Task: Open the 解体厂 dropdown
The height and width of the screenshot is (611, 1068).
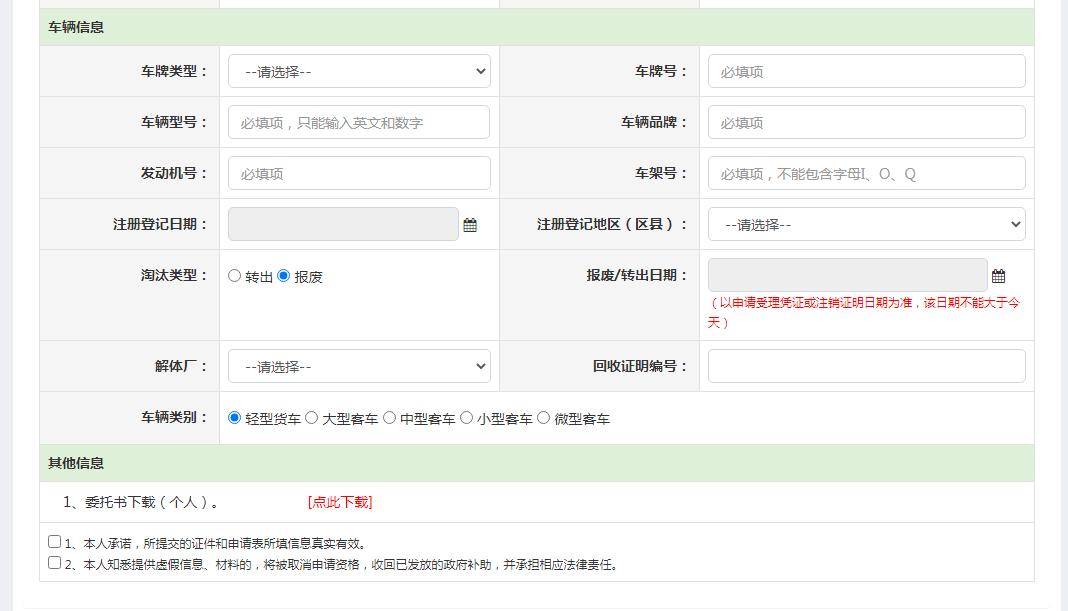Action: (x=359, y=366)
